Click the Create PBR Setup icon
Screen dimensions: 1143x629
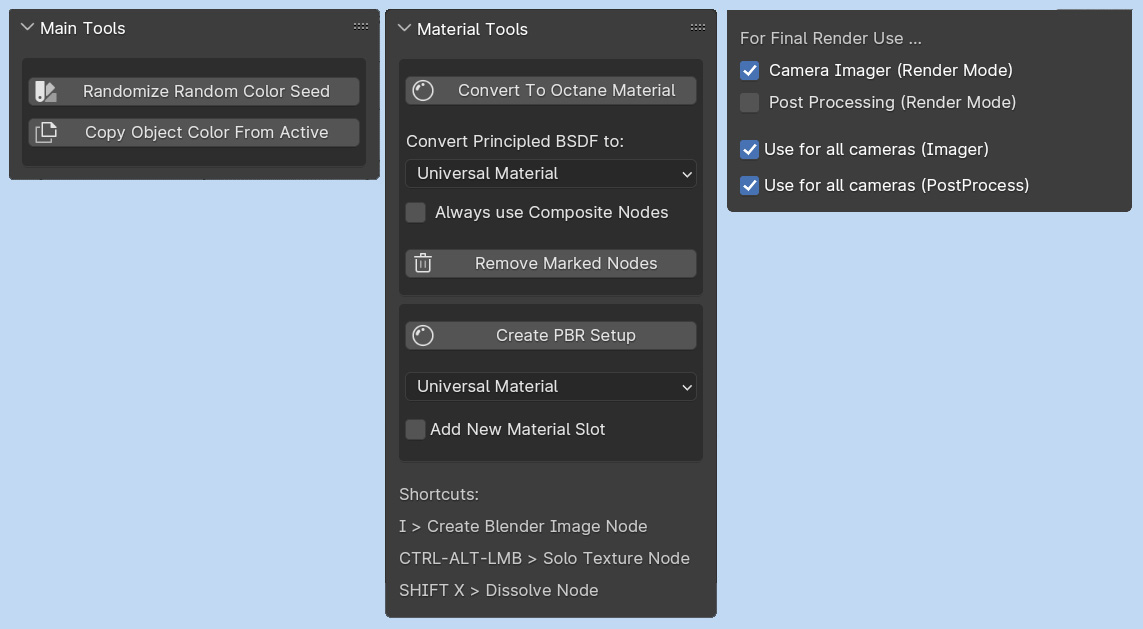[423, 336]
